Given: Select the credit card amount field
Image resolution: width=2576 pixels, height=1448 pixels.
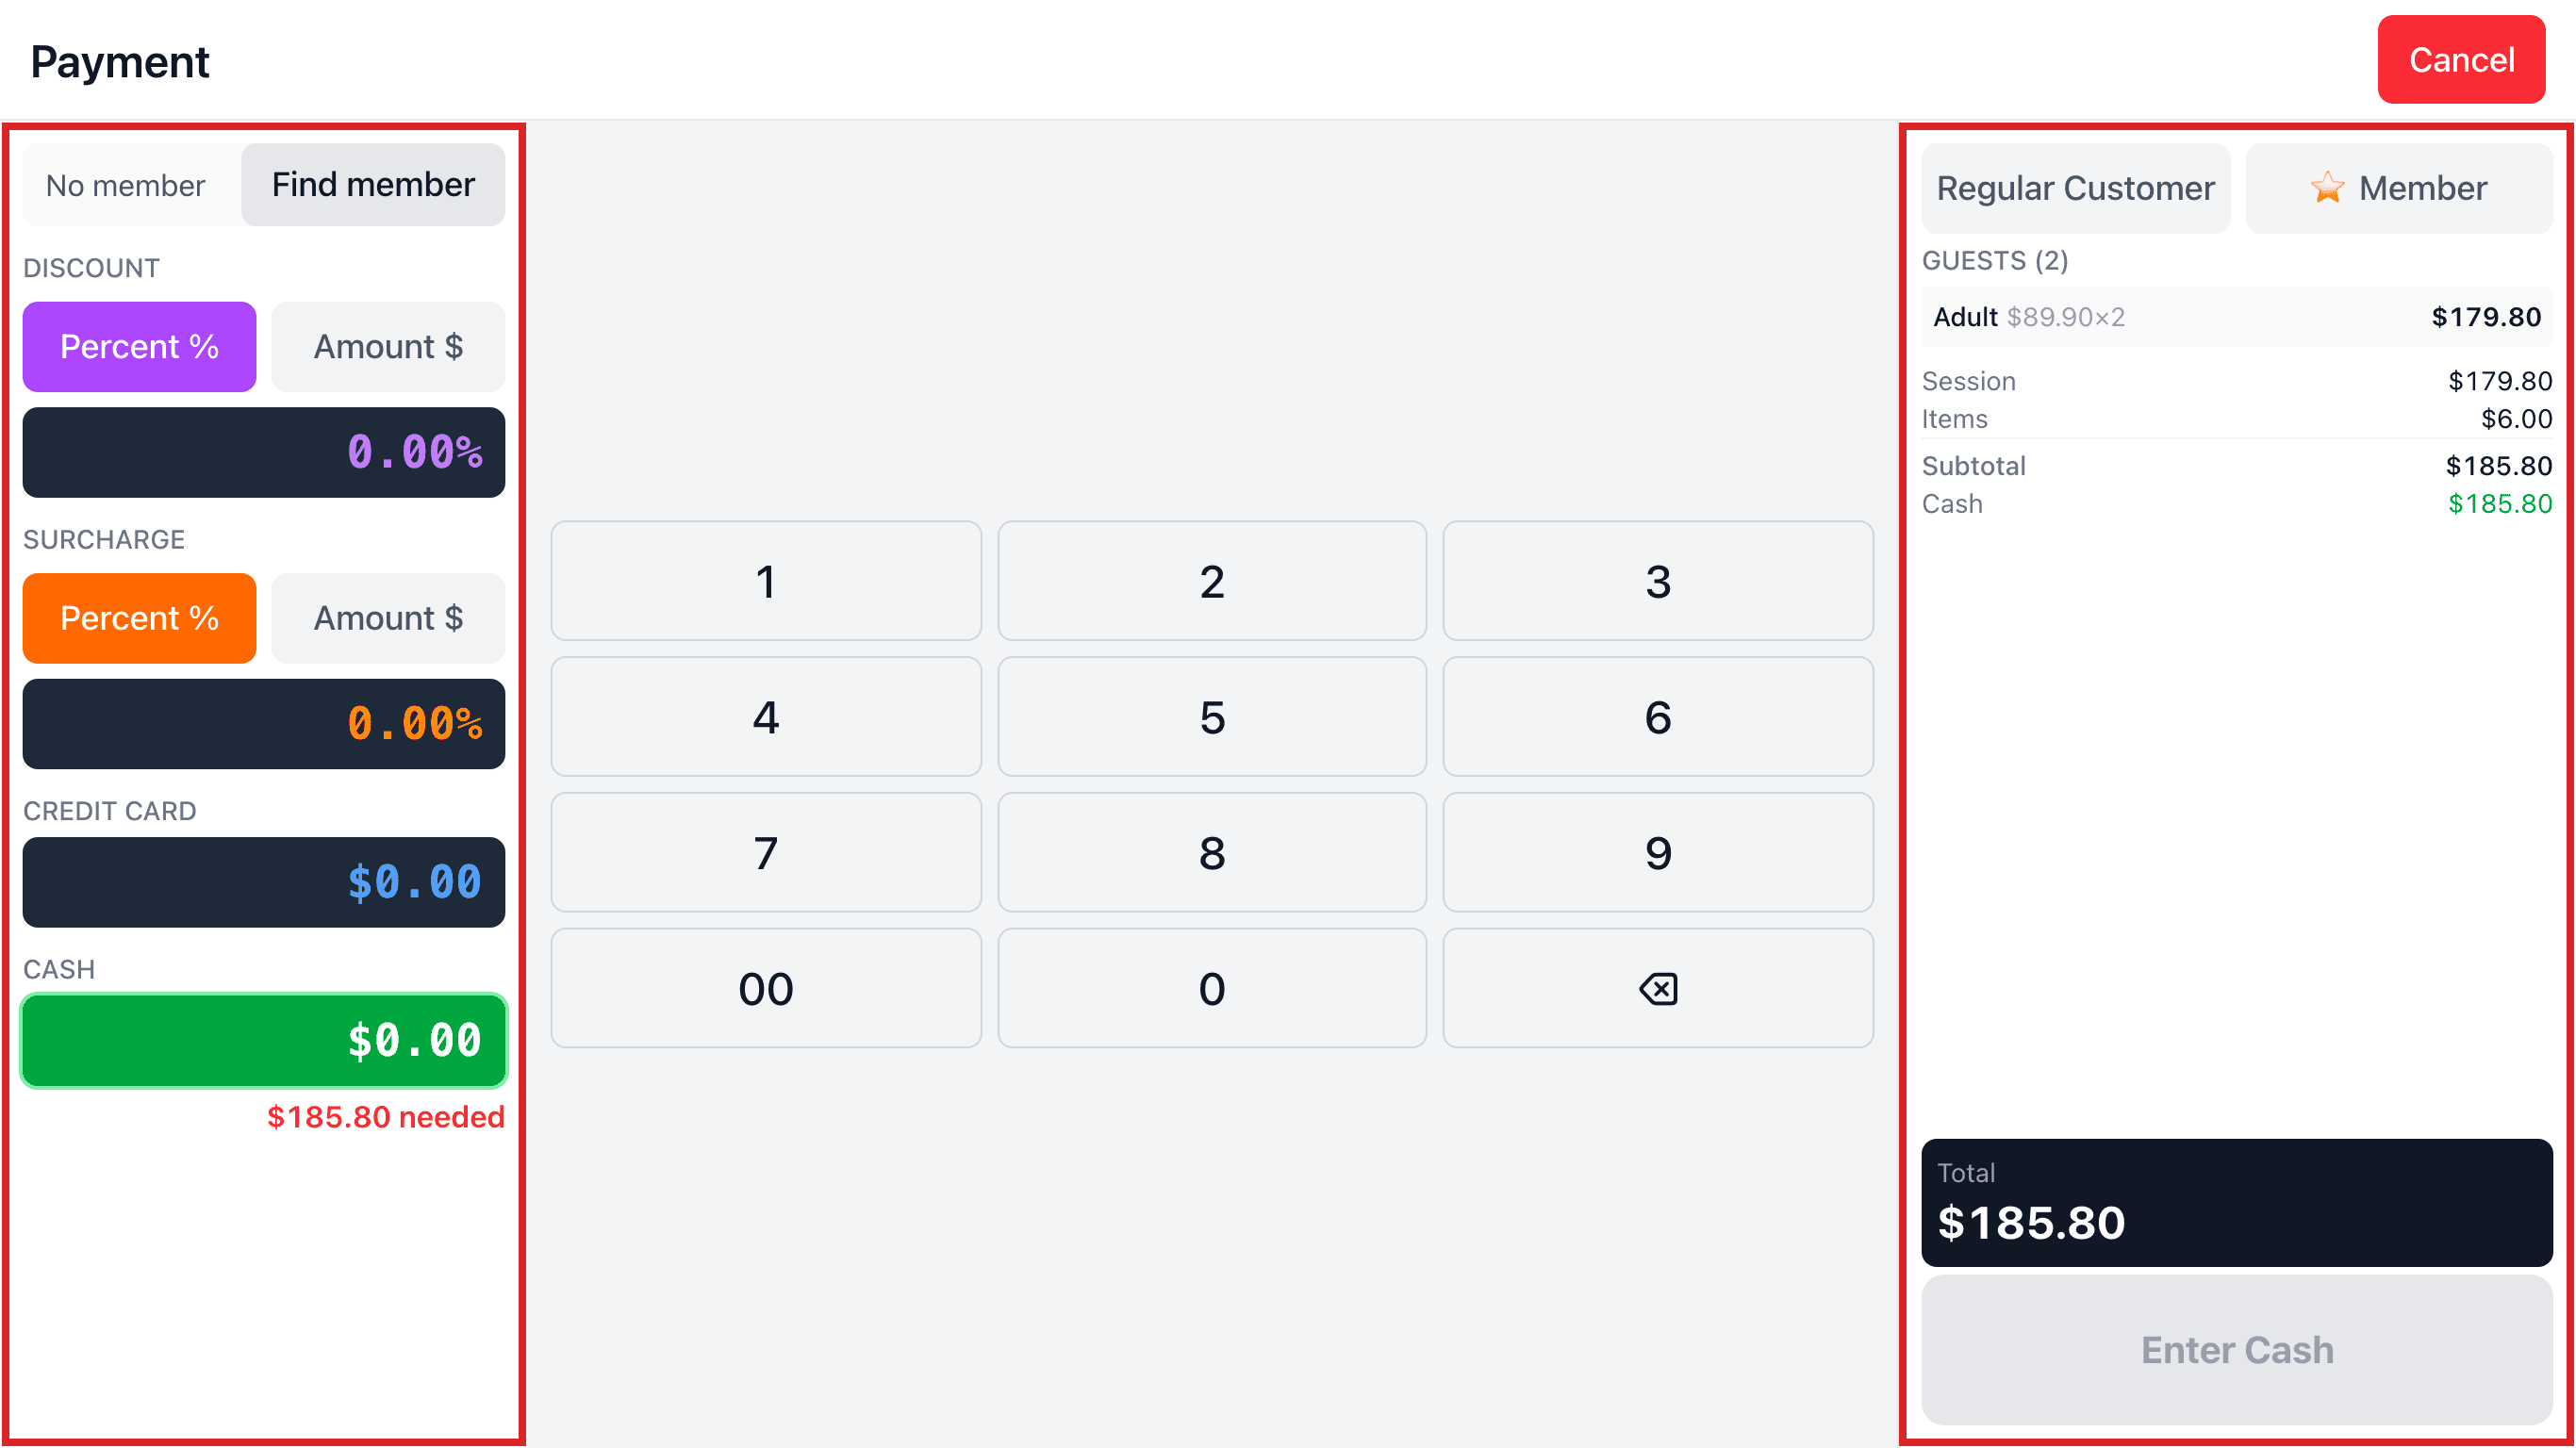Looking at the screenshot, I should pos(264,882).
